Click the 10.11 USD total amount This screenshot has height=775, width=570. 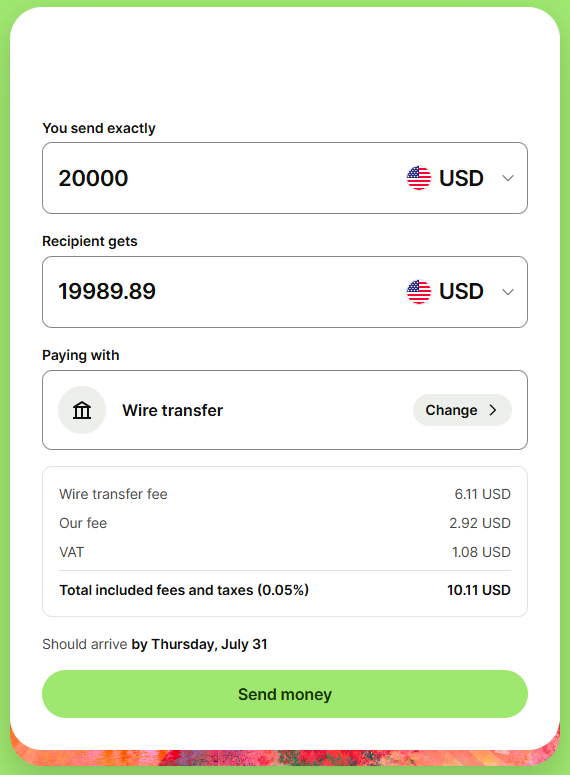click(479, 590)
